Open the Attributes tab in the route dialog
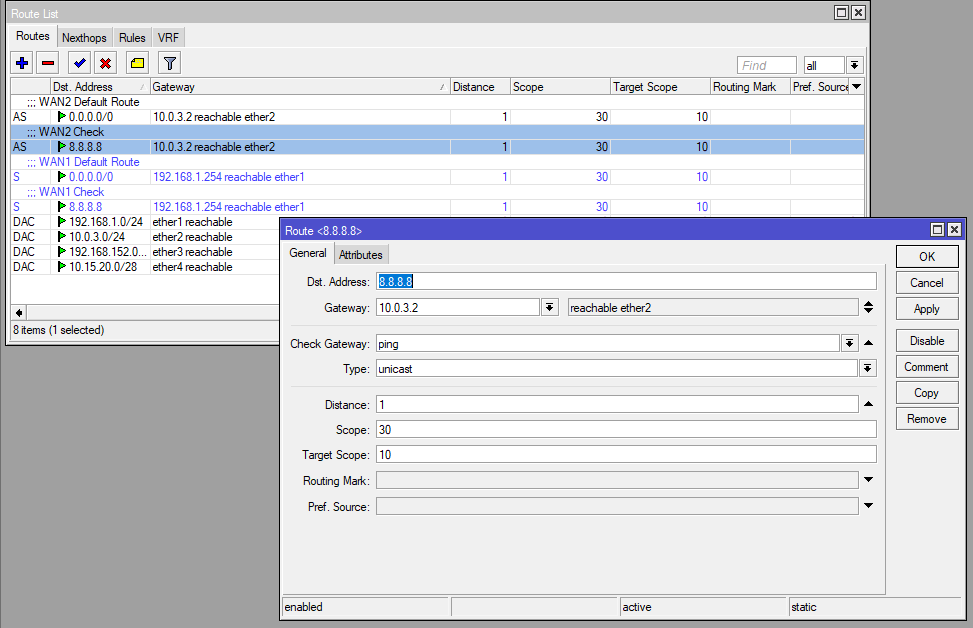Image resolution: width=973 pixels, height=628 pixels. coord(361,254)
